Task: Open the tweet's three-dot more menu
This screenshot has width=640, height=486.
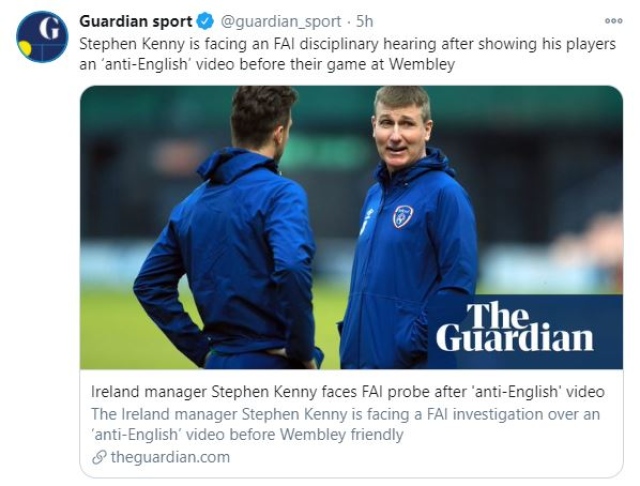Action: click(613, 20)
